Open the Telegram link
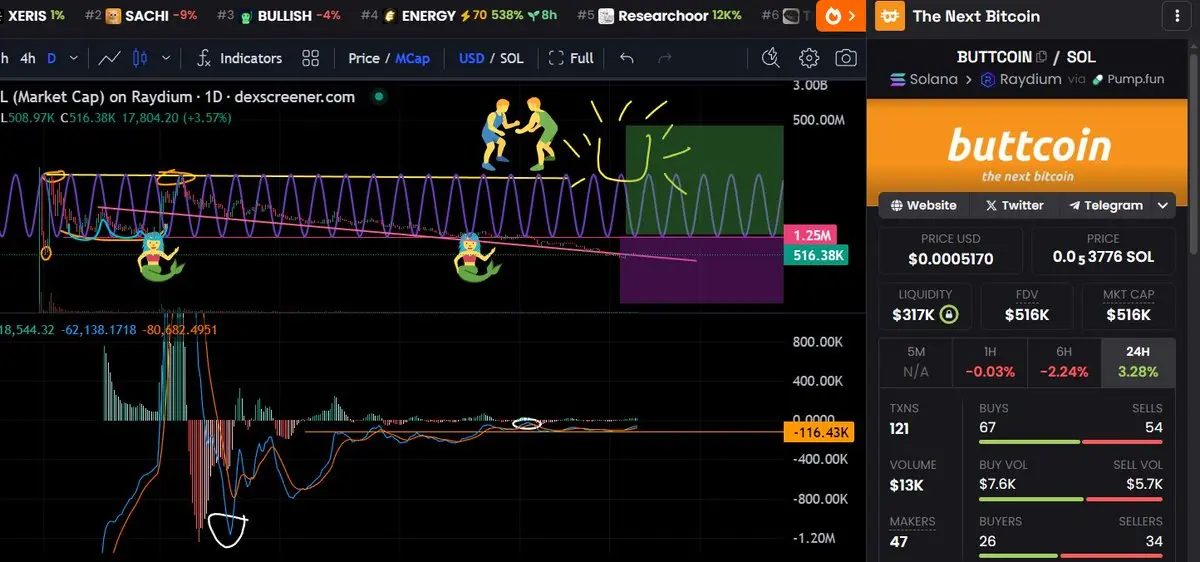Image resolution: width=1200 pixels, height=562 pixels. [1105, 205]
